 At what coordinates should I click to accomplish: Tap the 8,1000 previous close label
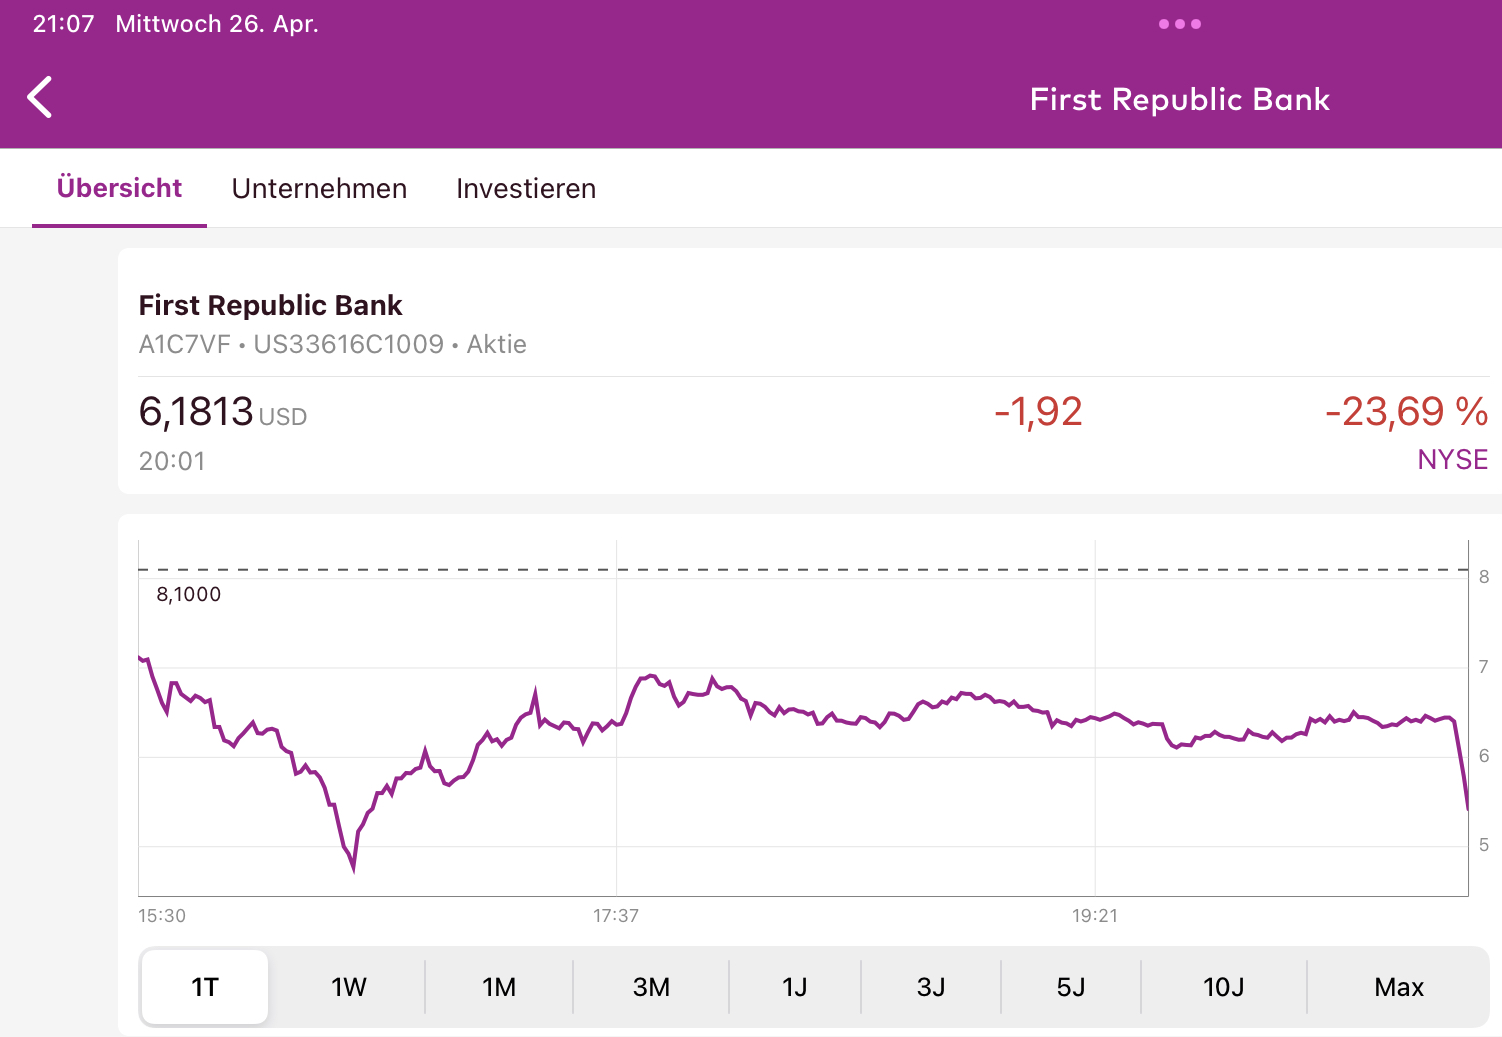189,594
